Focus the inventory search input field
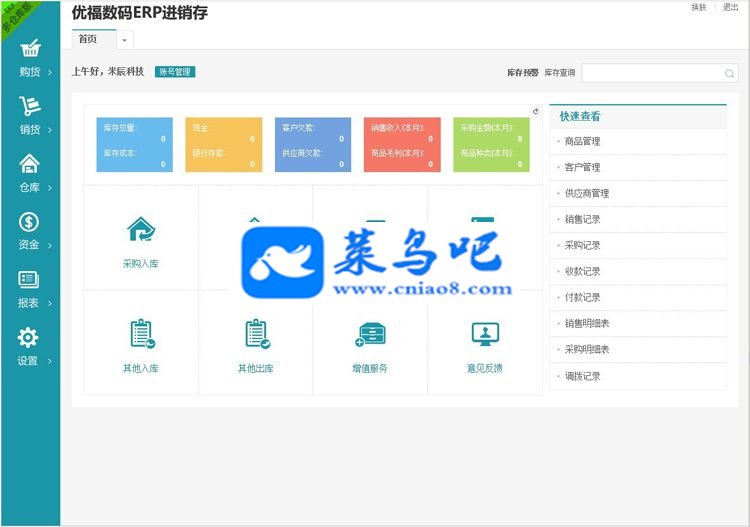 [660, 73]
